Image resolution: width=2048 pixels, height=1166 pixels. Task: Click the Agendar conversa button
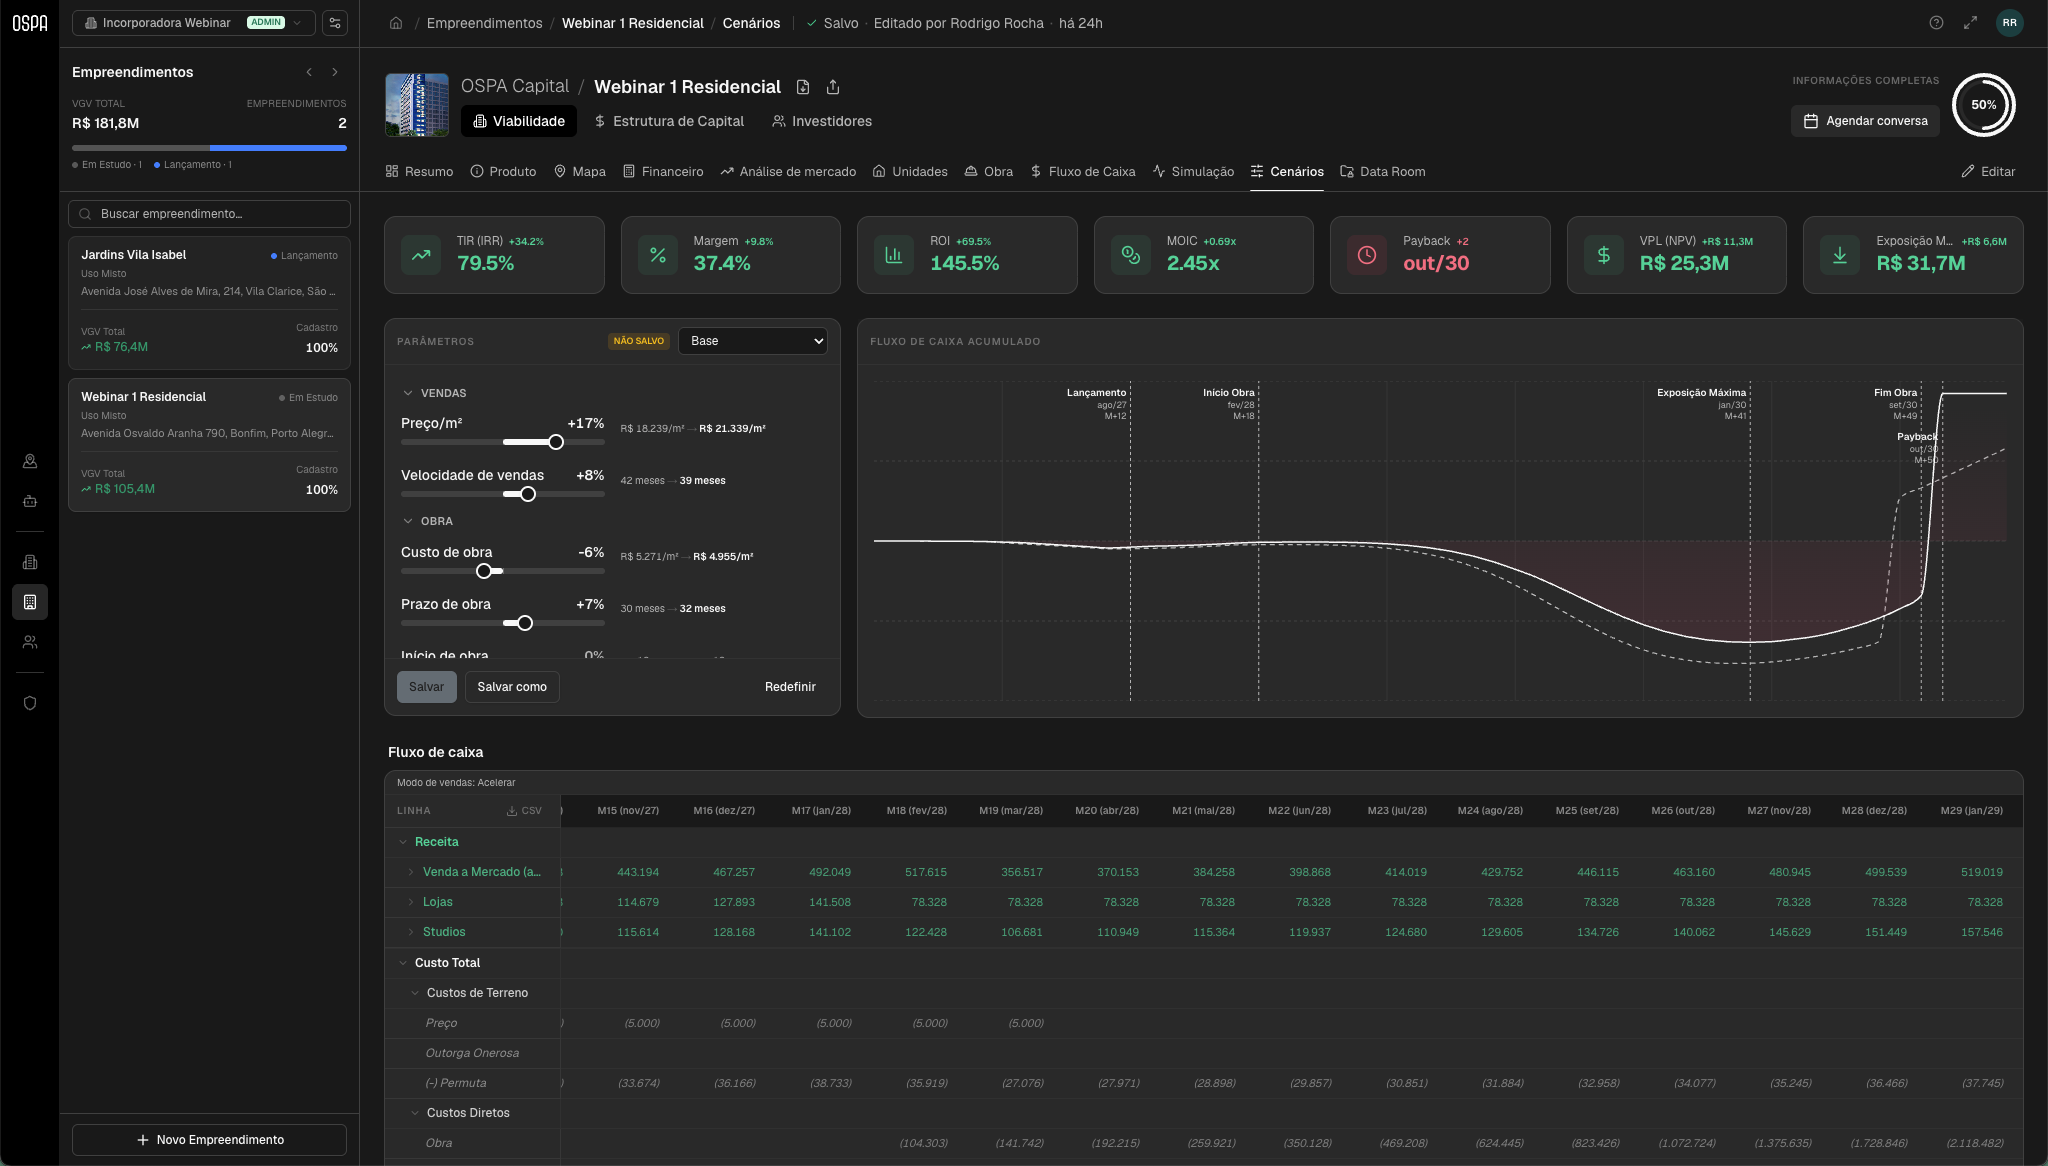(x=1865, y=121)
